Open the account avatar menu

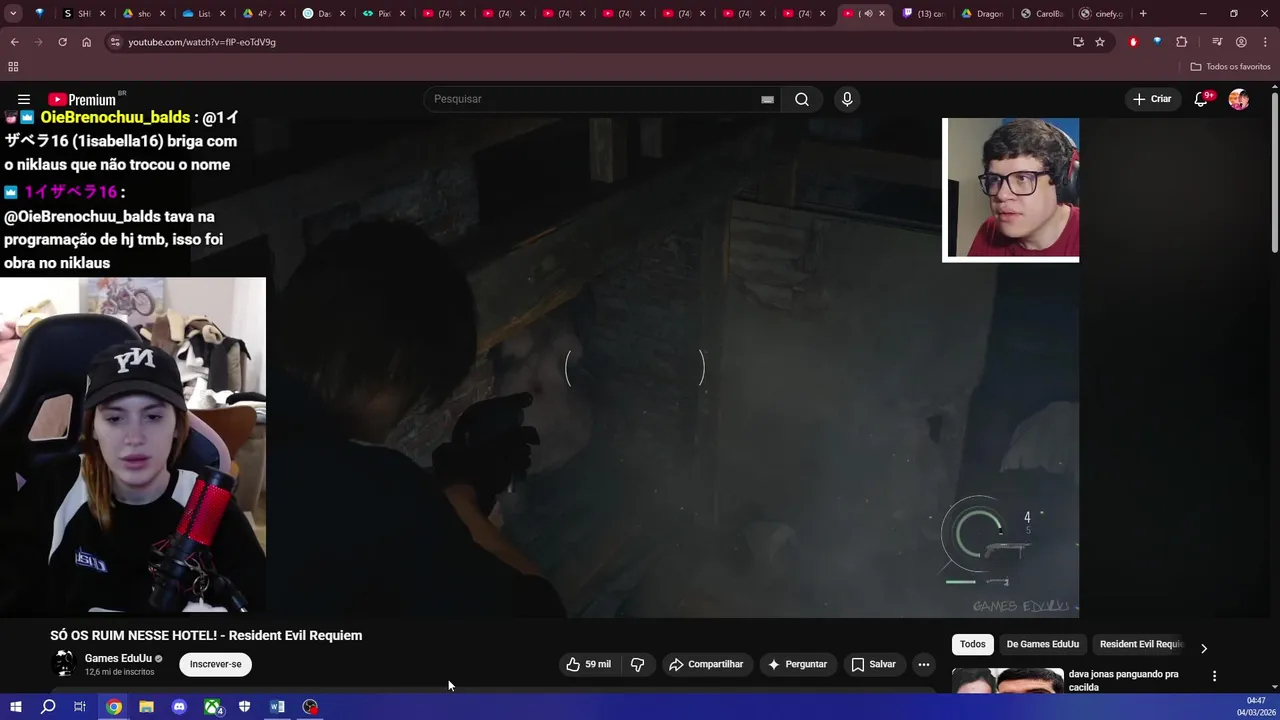pyautogui.click(x=1239, y=99)
